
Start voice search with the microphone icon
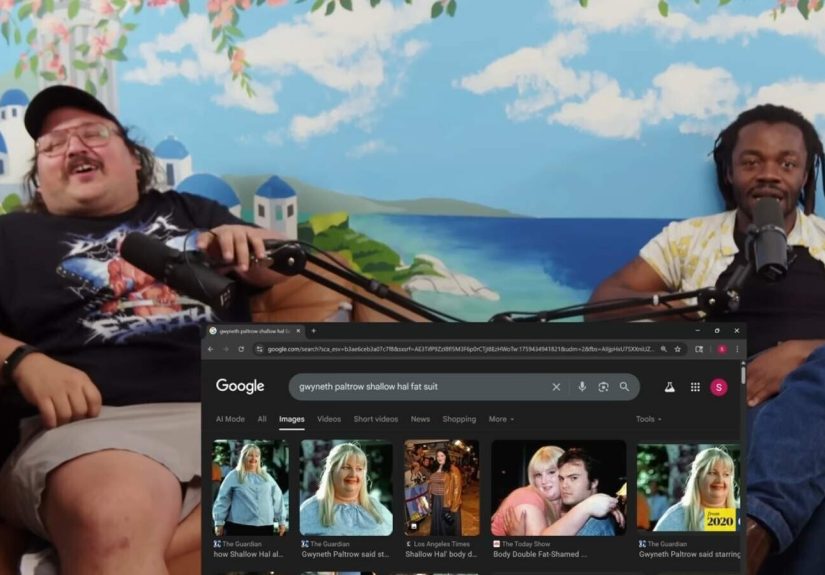[582, 387]
